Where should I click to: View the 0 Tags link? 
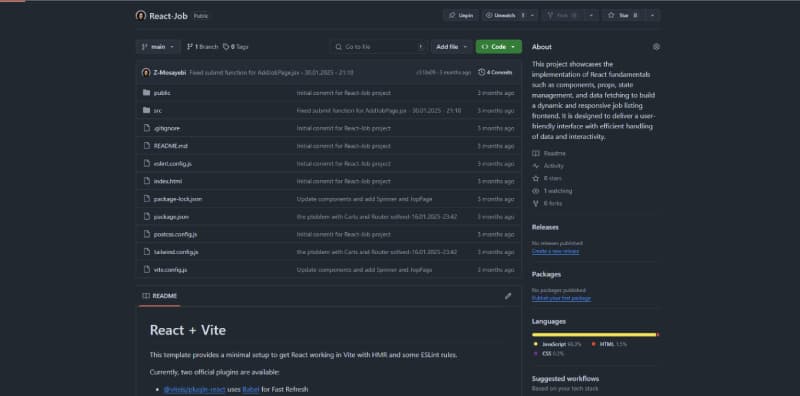click(x=236, y=47)
